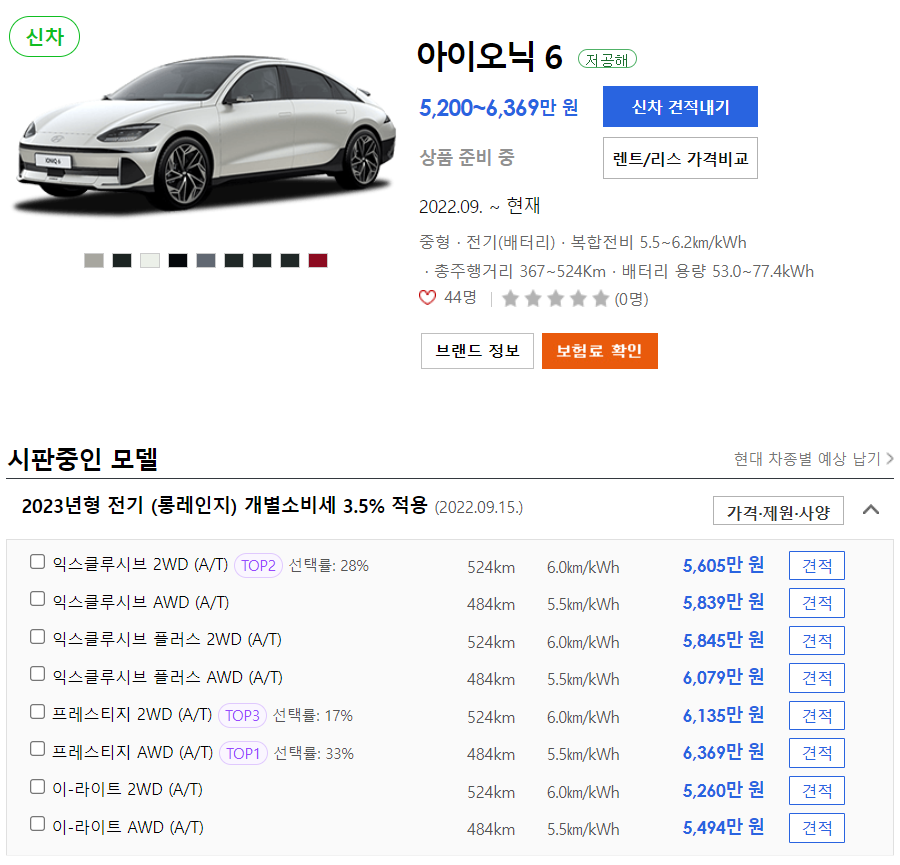
Task: Click the 신차 green badge
Action: click(45, 37)
